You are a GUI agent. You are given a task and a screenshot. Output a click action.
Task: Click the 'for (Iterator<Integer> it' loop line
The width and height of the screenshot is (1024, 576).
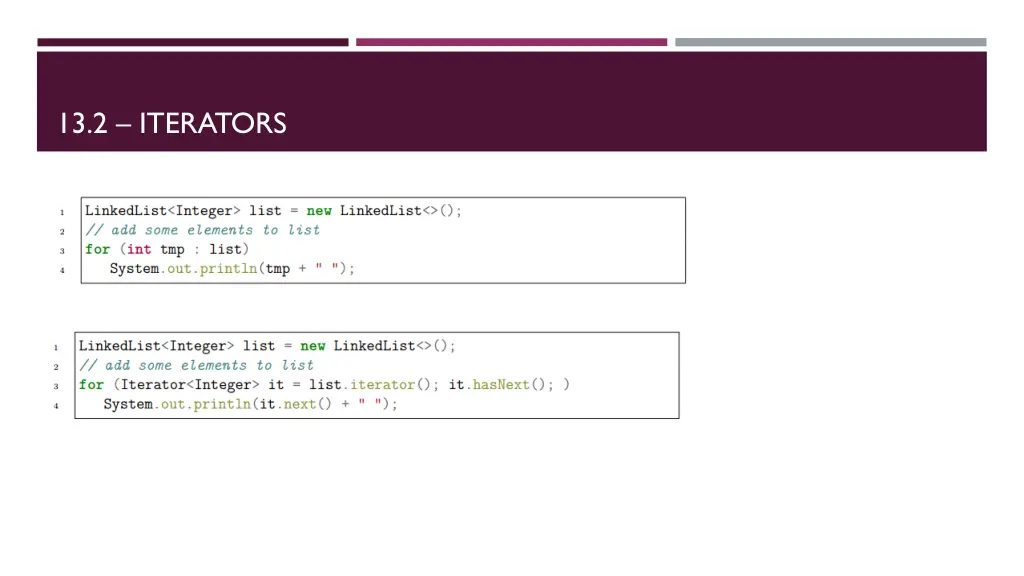[x=324, y=385]
